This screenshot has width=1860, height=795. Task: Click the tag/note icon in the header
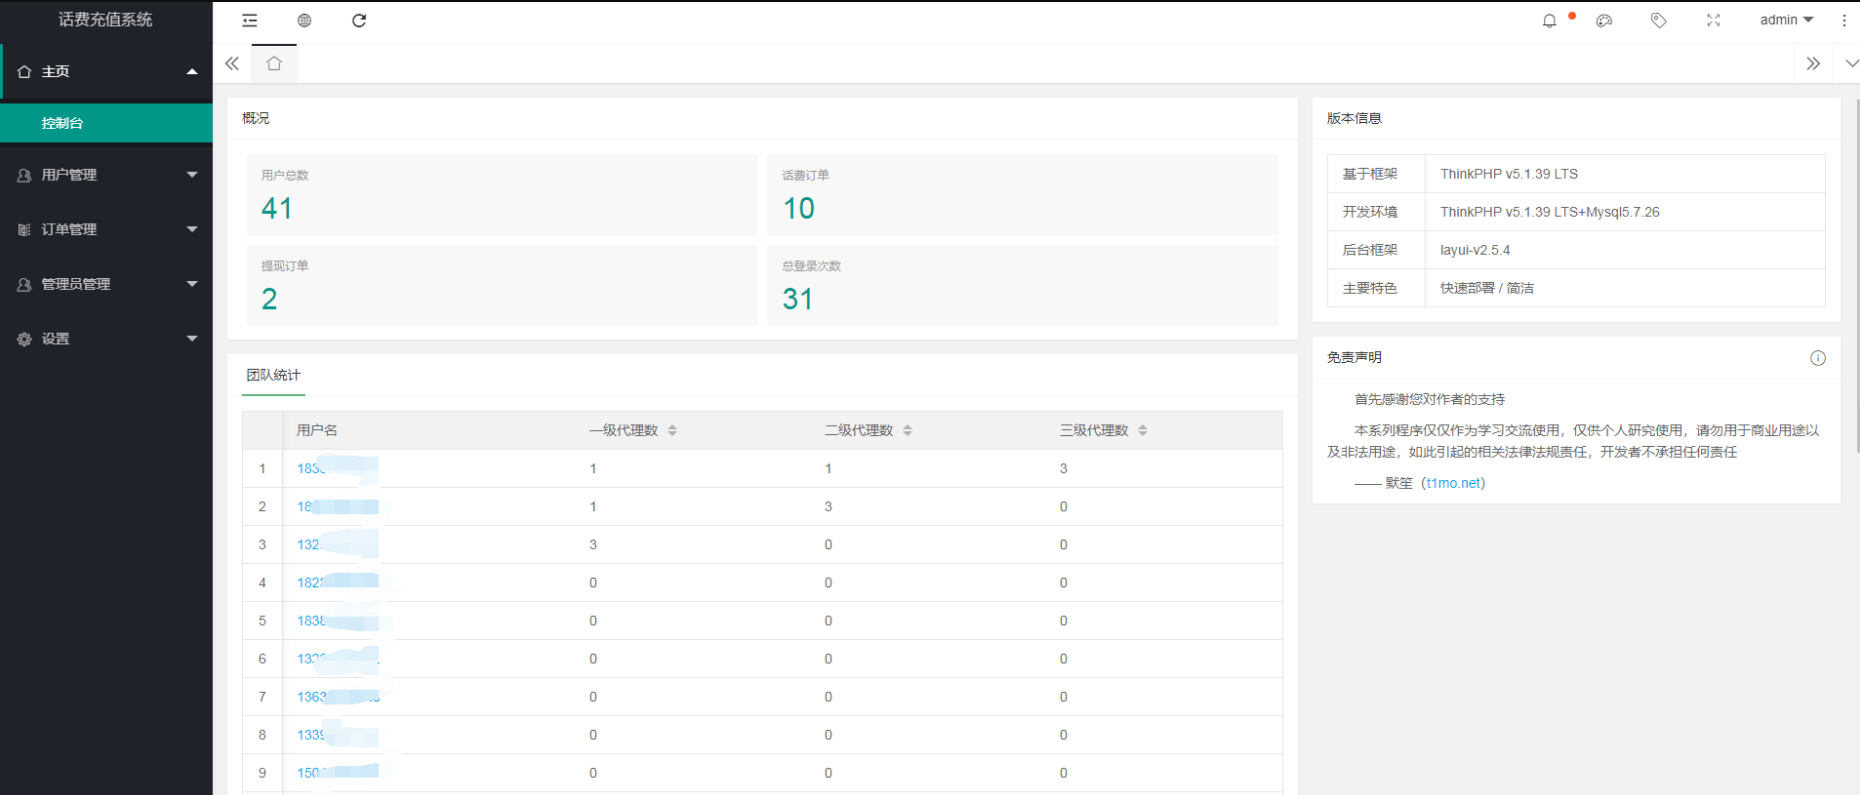pyautogui.click(x=1659, y=21)
